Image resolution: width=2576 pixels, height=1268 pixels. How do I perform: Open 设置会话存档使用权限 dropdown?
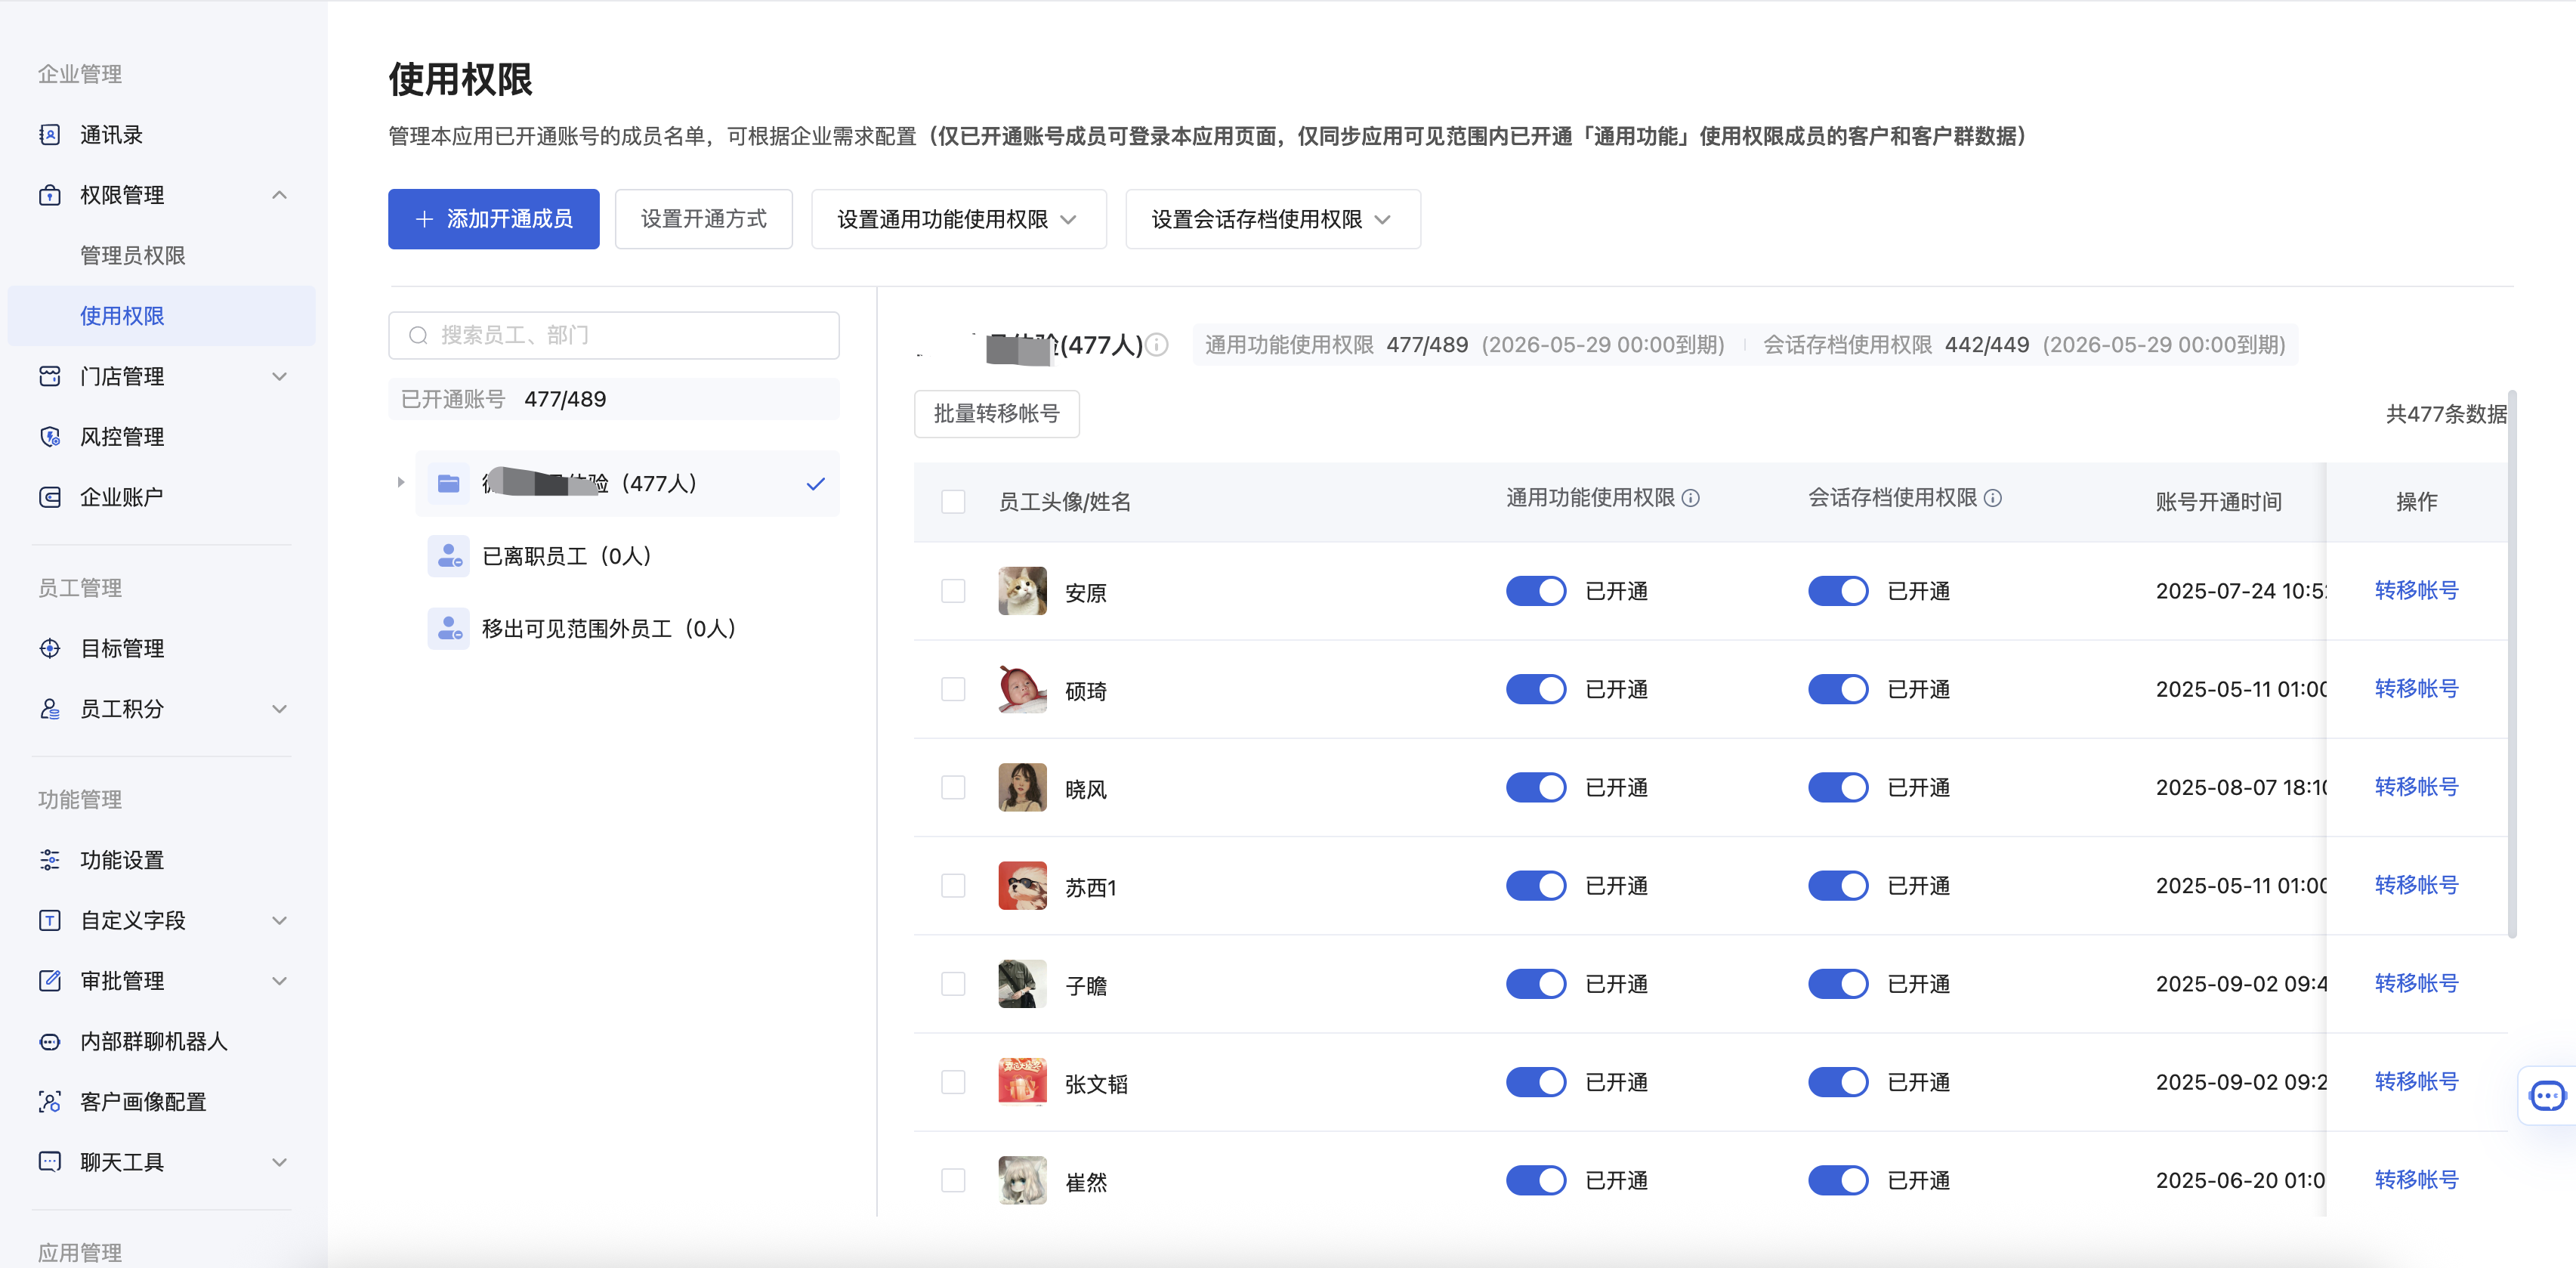[x=1272, y=219]
